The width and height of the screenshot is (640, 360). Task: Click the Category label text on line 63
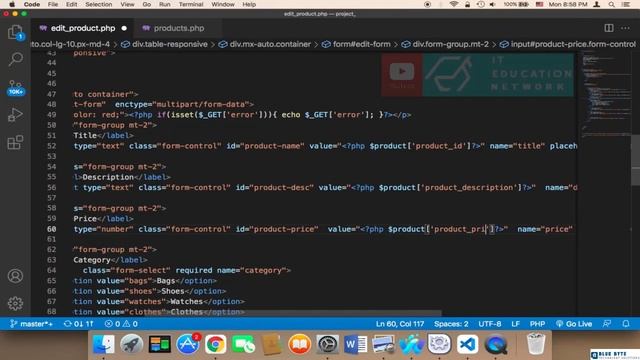(92, 260)
